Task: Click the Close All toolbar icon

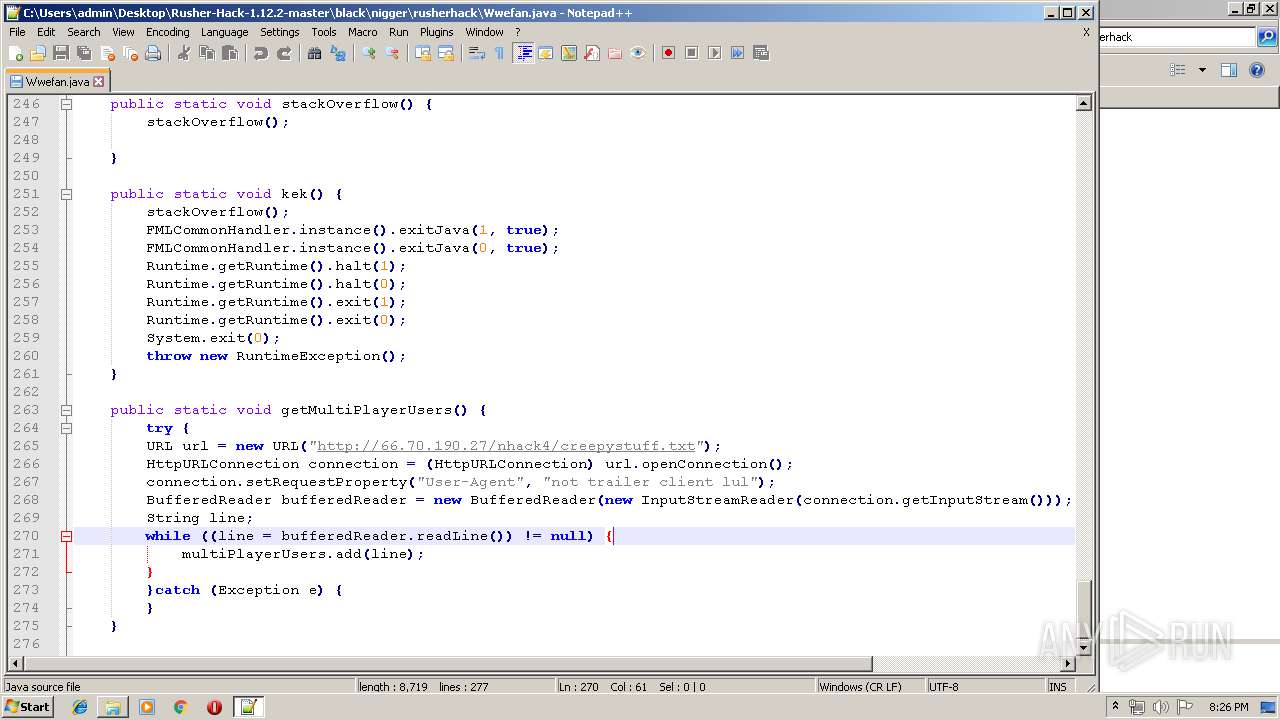Action: (130, 53)
